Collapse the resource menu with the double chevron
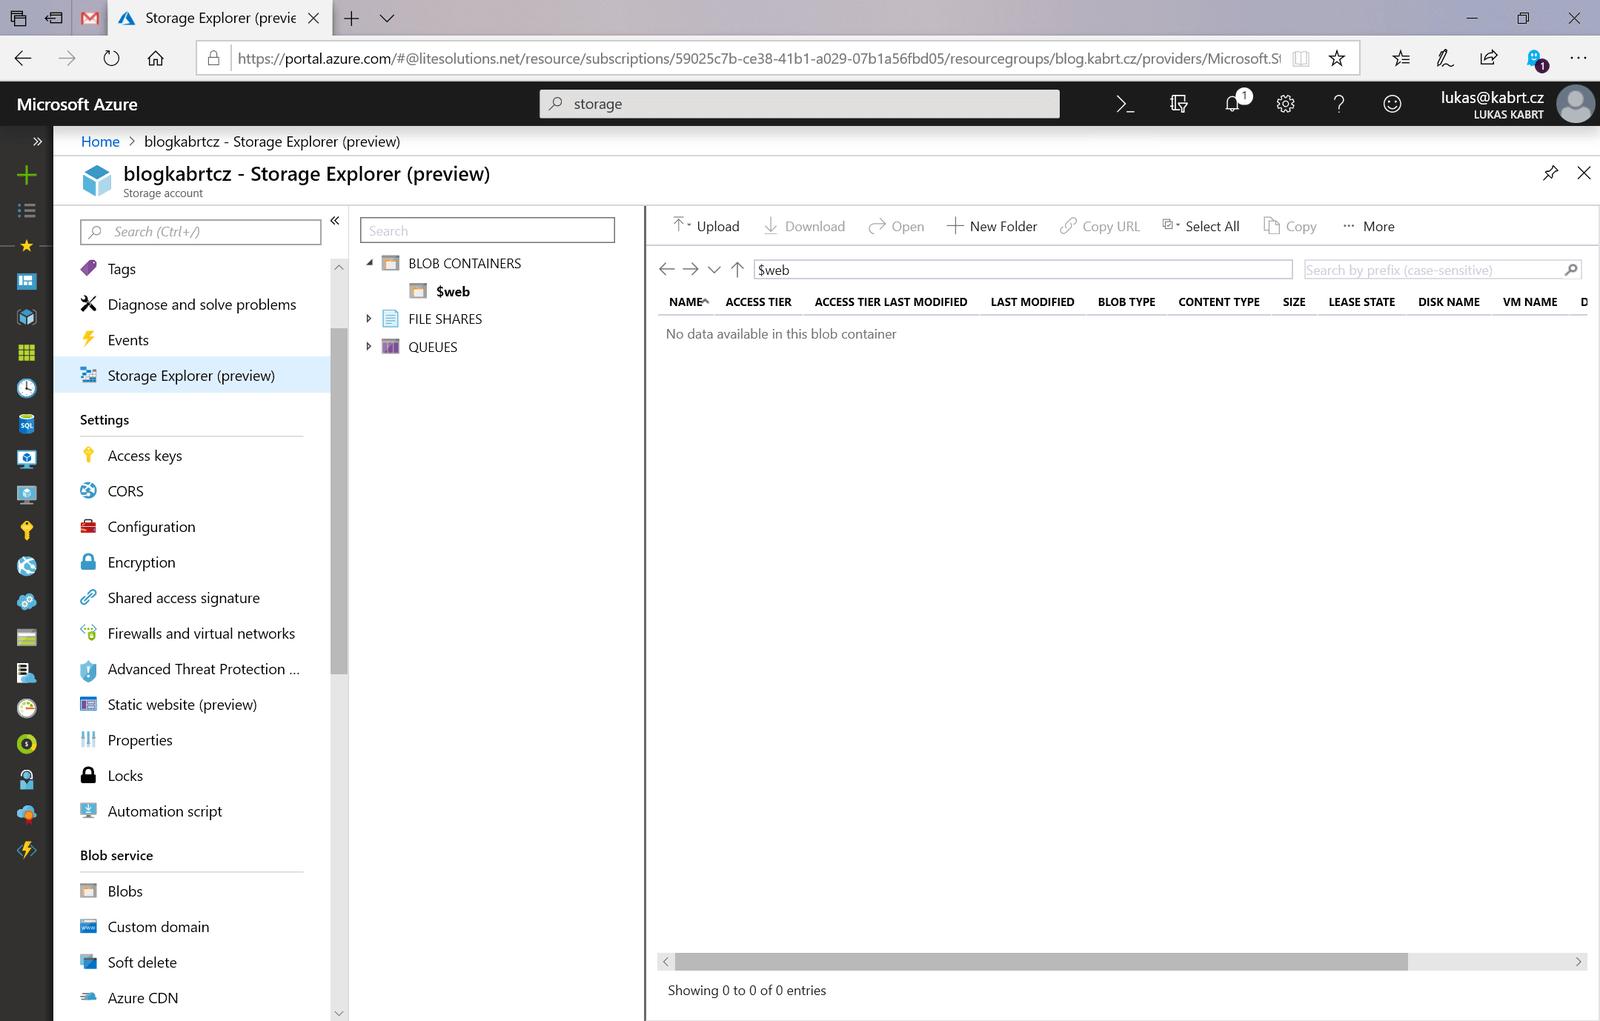Image resolution: width=1600 pixels, height=1021 pixels. (x=335, y=221)
